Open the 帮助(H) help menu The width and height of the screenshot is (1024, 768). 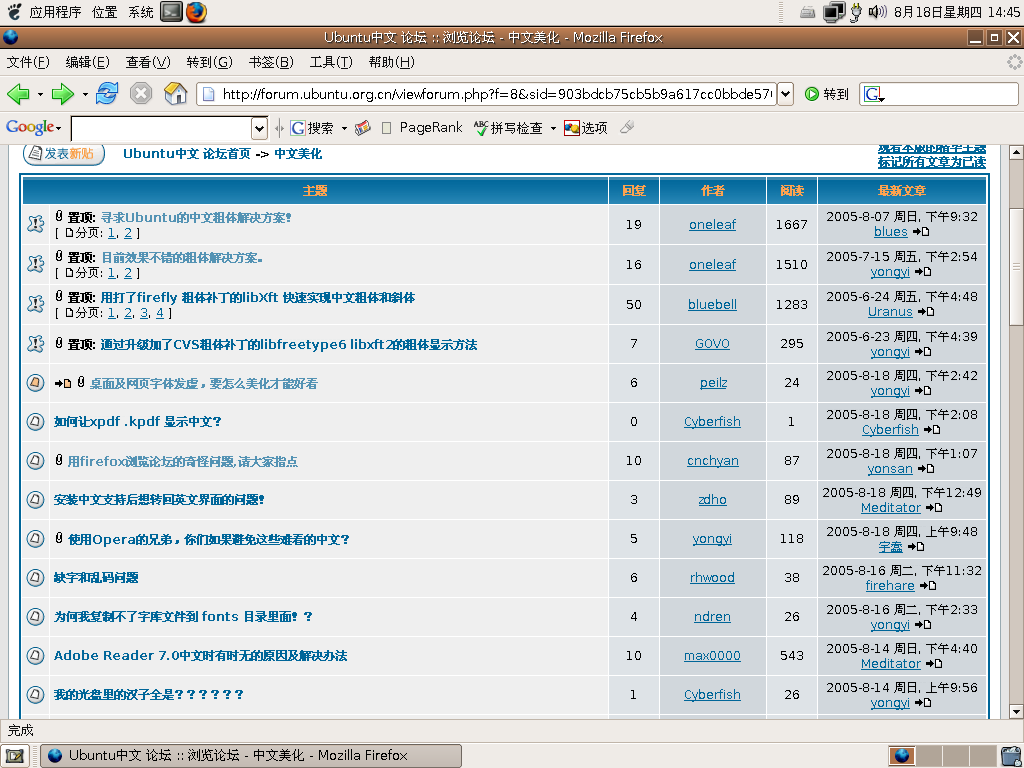coord(392,62)
